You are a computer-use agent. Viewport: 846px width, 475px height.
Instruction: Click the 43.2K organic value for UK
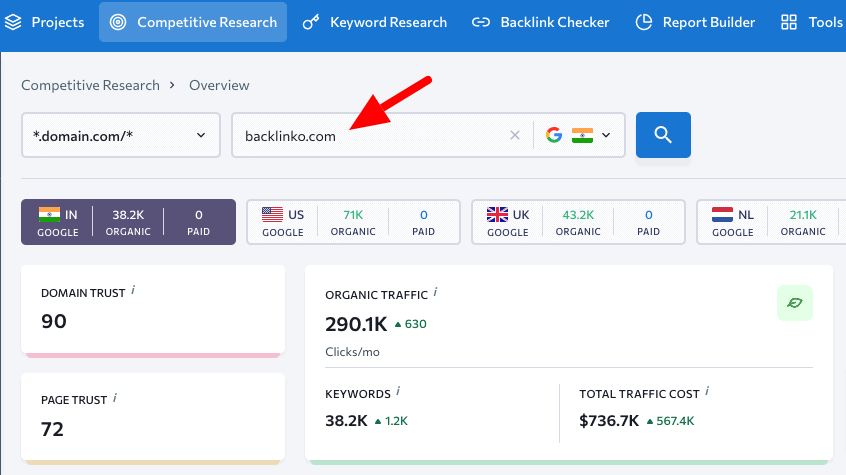click(x=578, y=215)
